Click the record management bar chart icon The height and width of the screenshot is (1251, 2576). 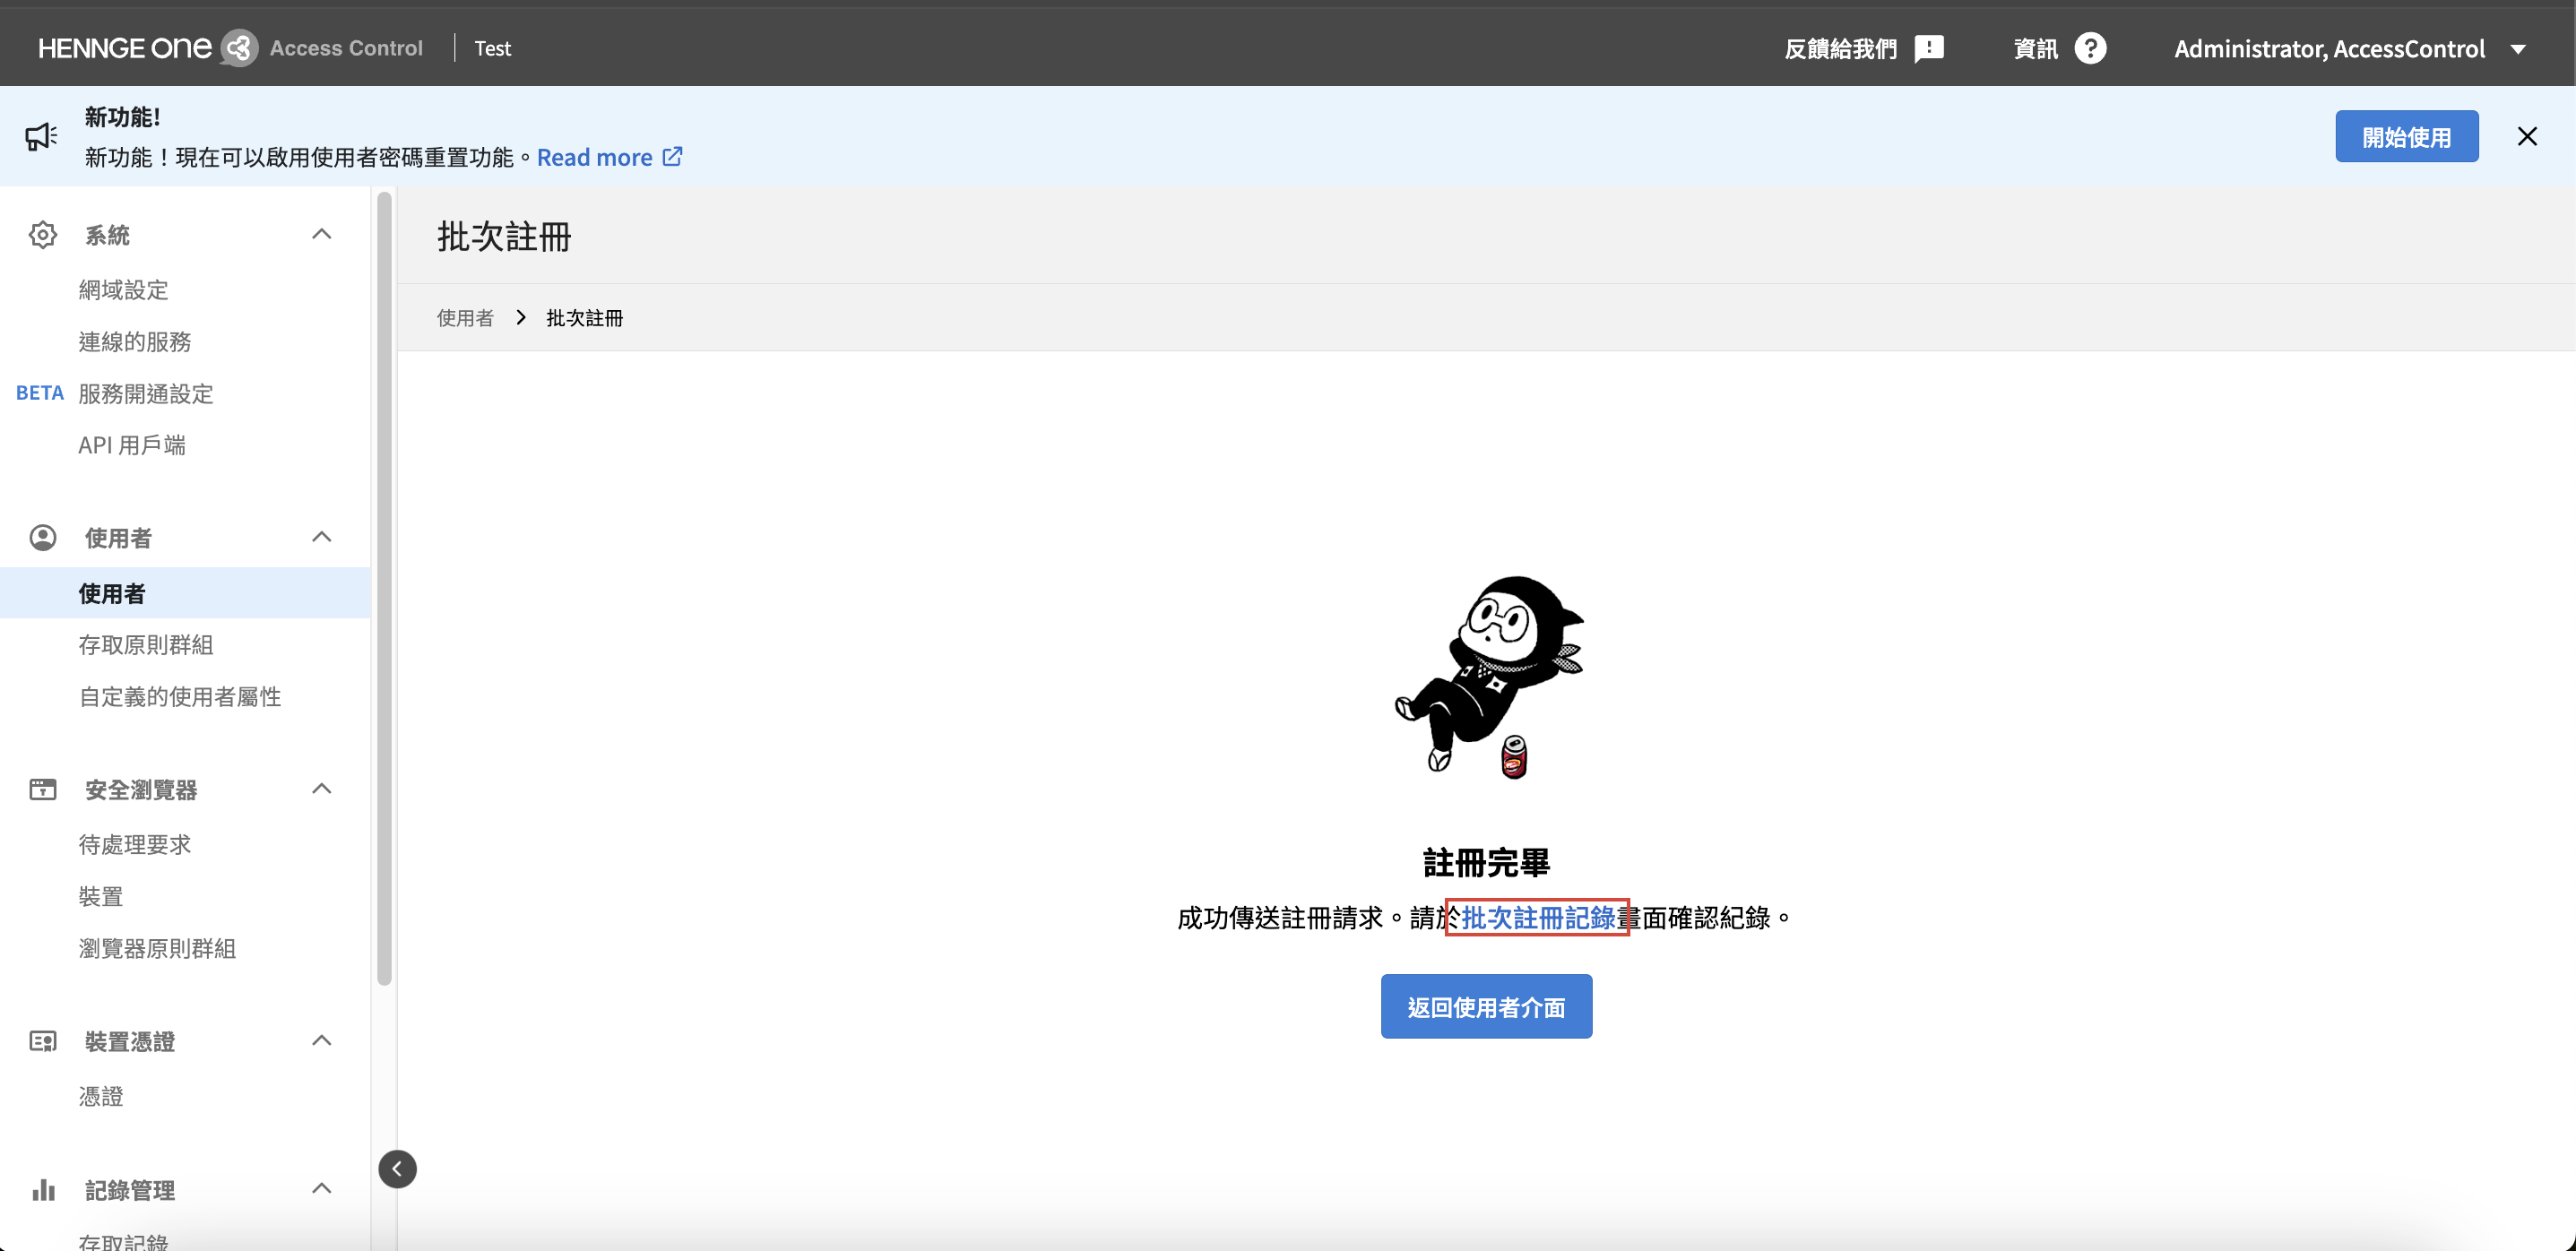tap(42, 1190)
